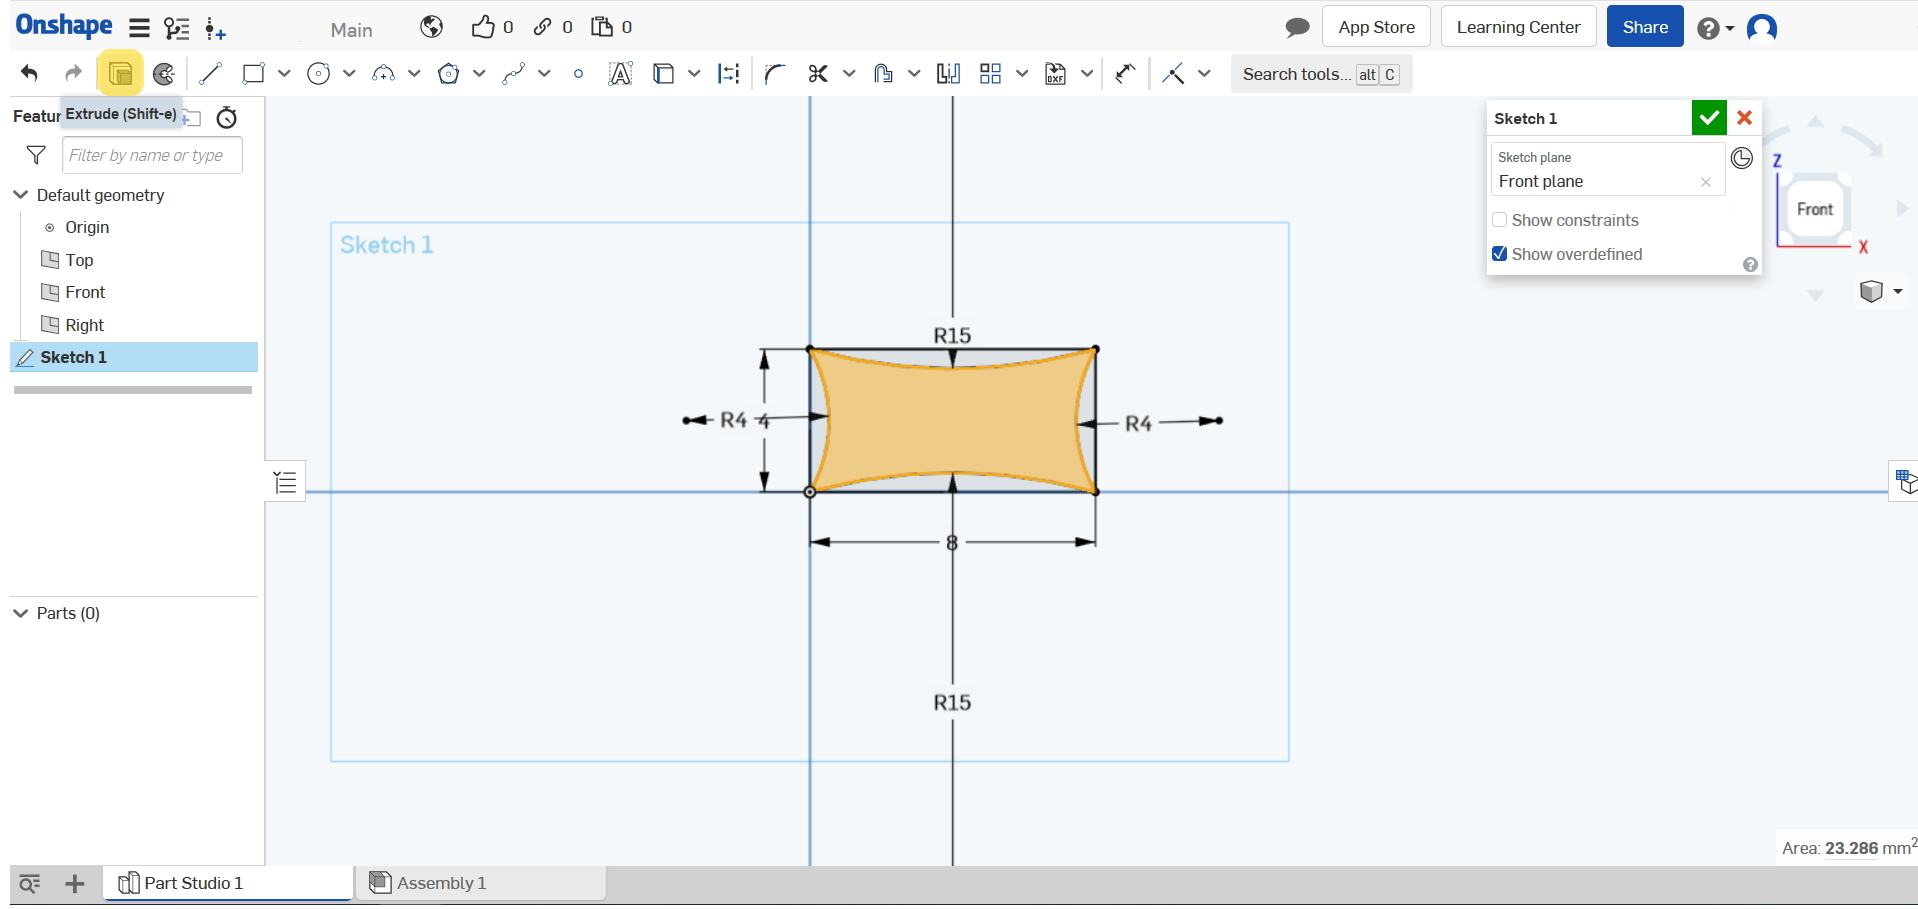Switch to the Assembly 1 tab

440,883
